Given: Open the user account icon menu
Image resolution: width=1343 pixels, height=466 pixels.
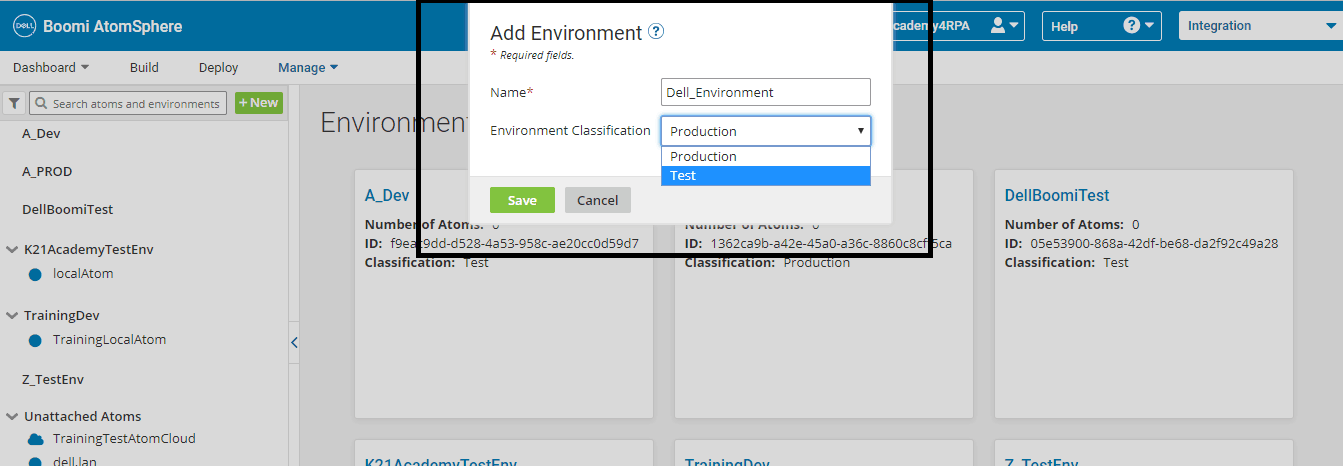Looking at the screenshot, I should tap(1006, 26).
